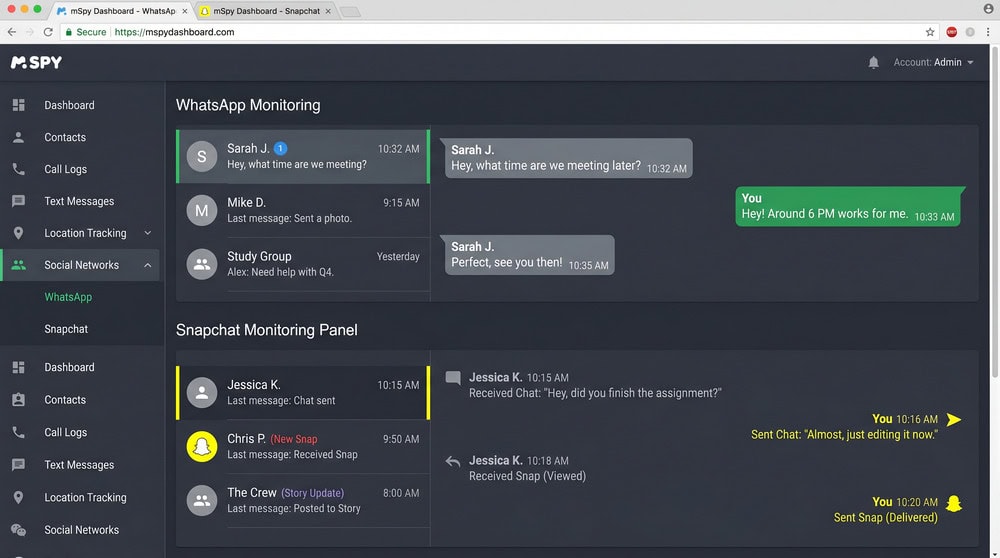The height and width of the screenshot is (558, 1000).
Task: Click the page vertical scrollbar
Action: [996, 210]
